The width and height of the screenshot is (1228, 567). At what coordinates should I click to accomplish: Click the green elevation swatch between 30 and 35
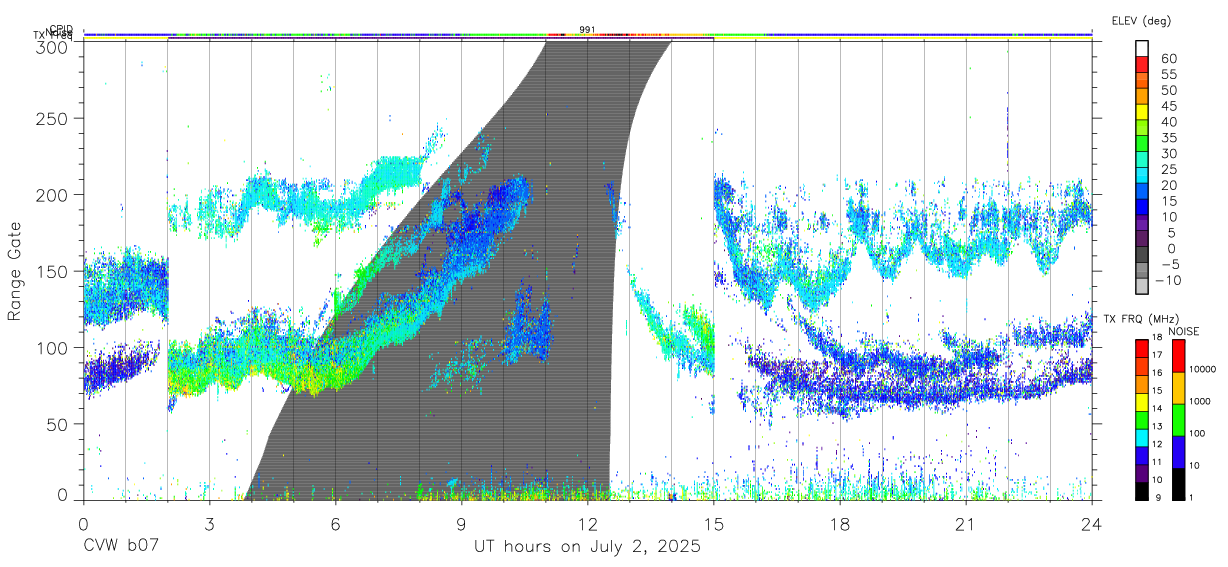pos(1142,144)
